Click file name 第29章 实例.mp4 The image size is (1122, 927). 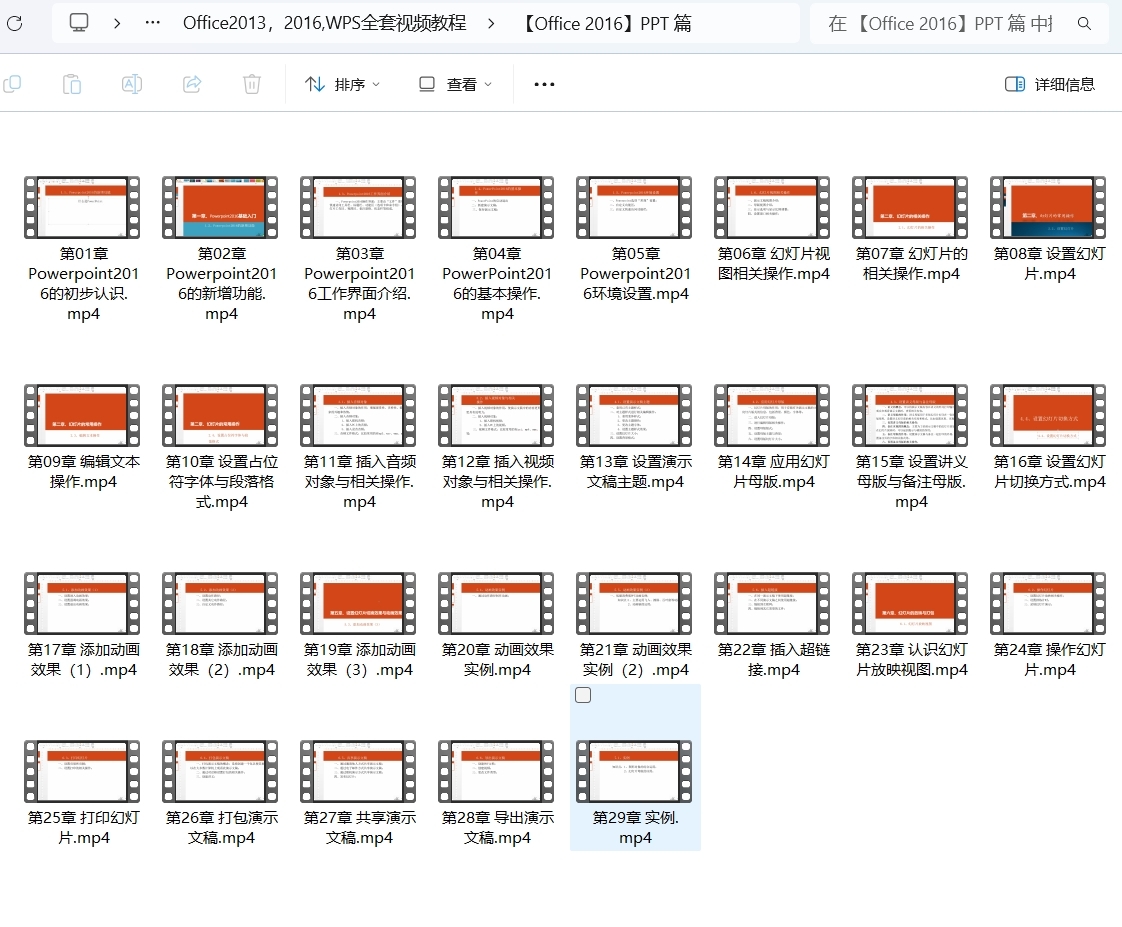tap(635, 827)
